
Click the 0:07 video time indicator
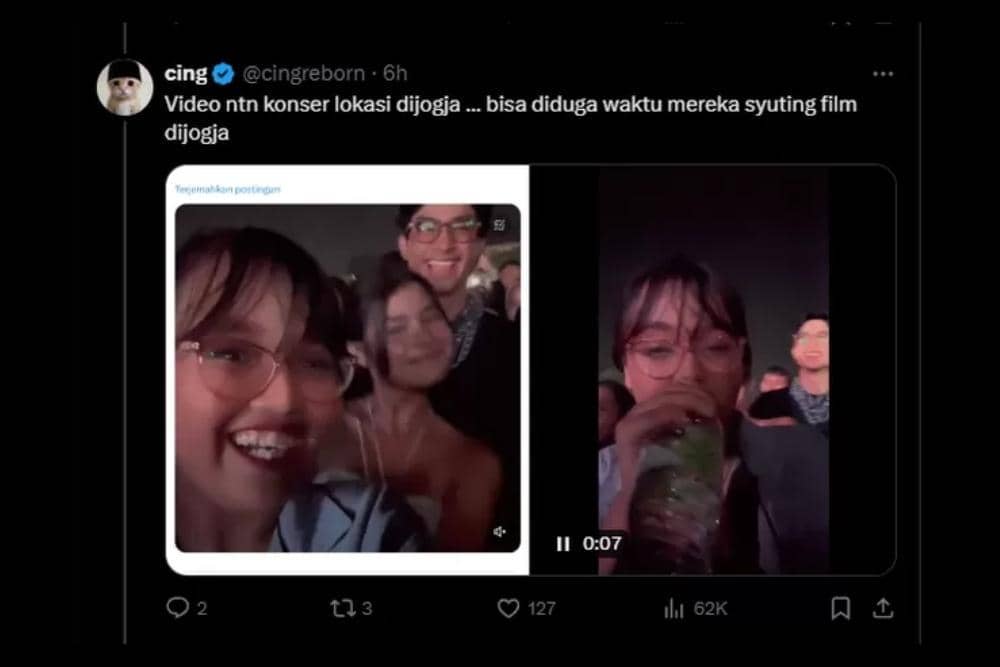(x=602, y=544)
